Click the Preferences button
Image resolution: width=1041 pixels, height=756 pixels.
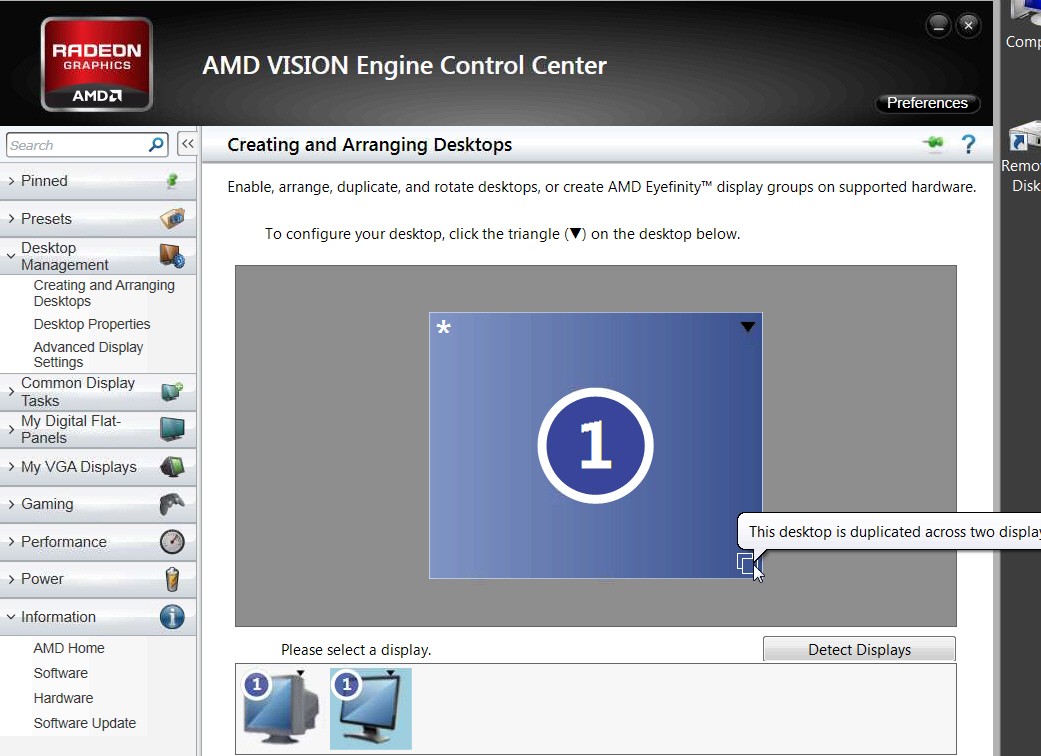pos(927,103)
